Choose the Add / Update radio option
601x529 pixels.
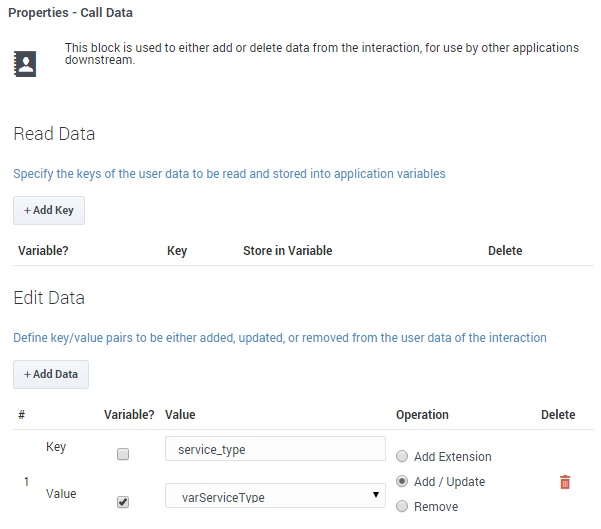tap(402, 481)
